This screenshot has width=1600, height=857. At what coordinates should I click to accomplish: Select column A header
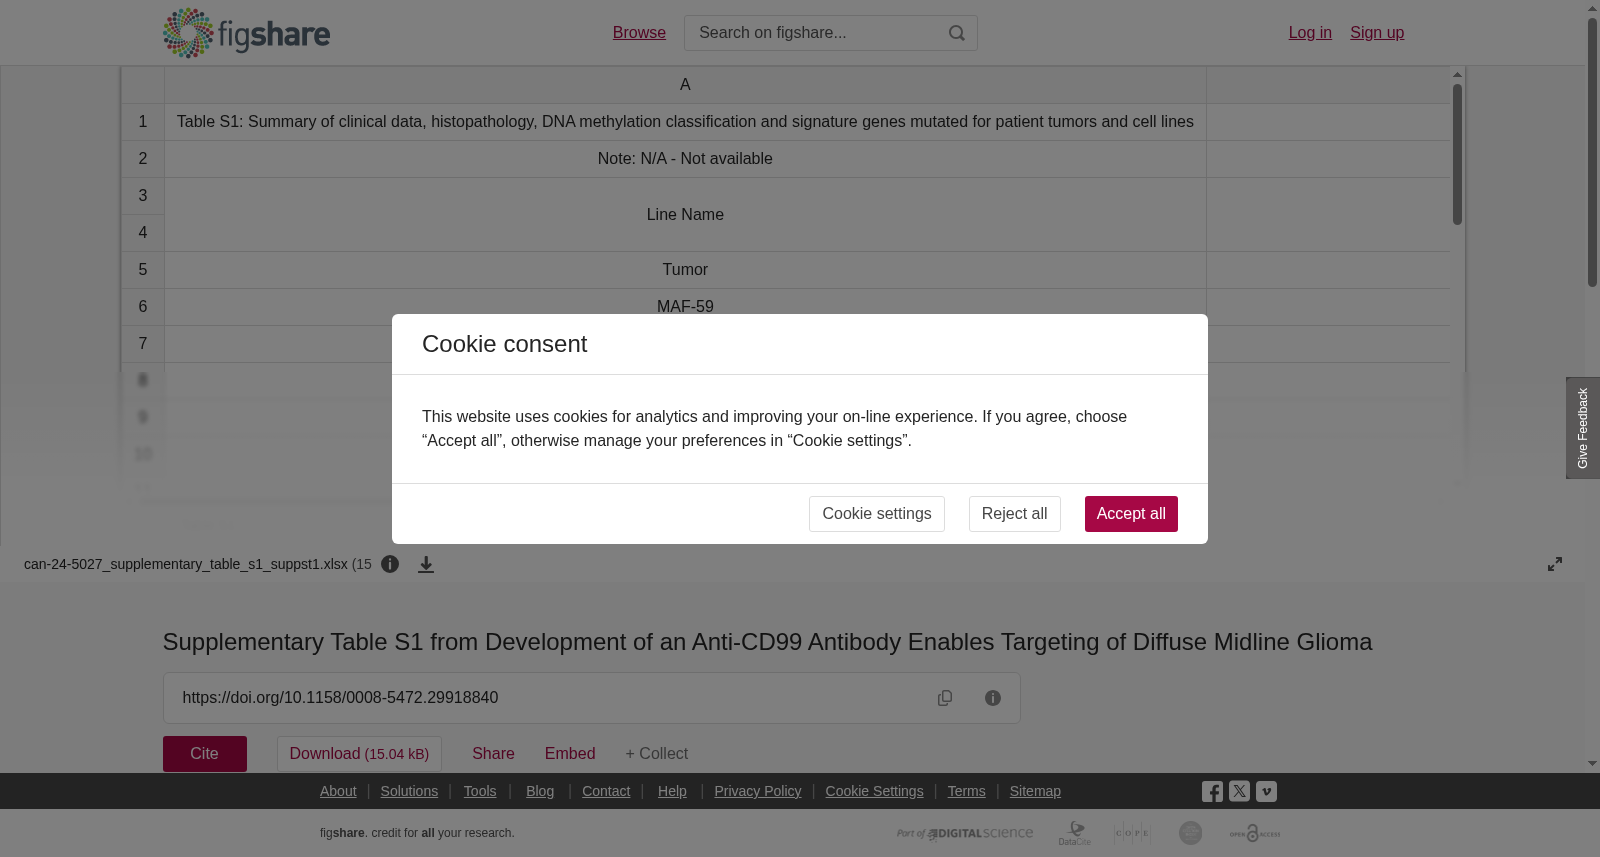[685, 85]
